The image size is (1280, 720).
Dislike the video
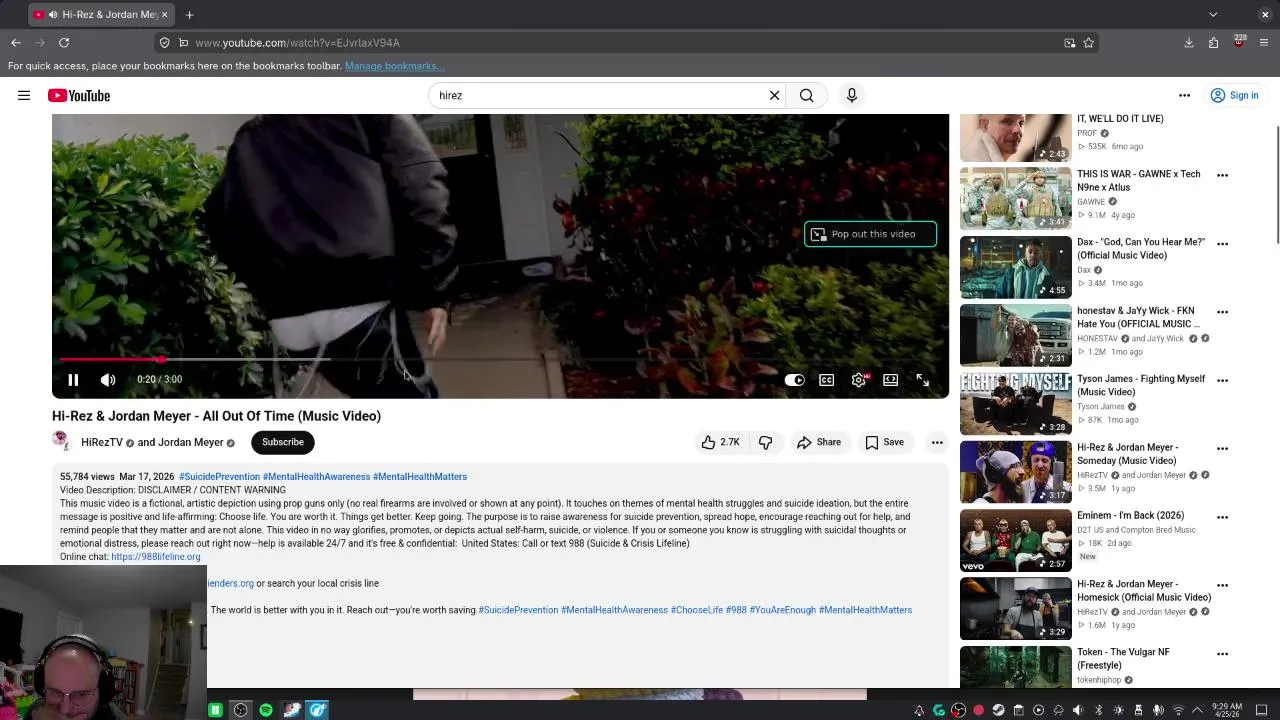[x=766, y=442]
